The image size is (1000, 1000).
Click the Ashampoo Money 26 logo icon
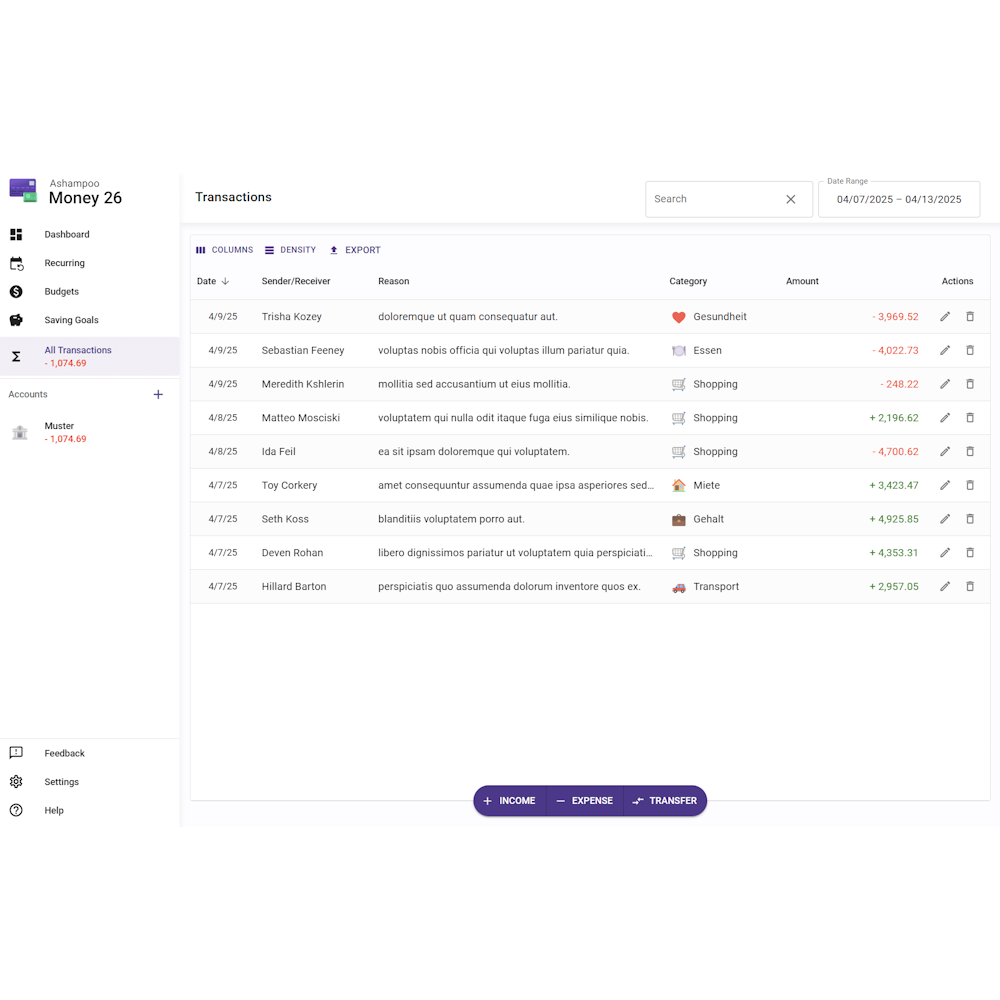[x=23, y=190]
